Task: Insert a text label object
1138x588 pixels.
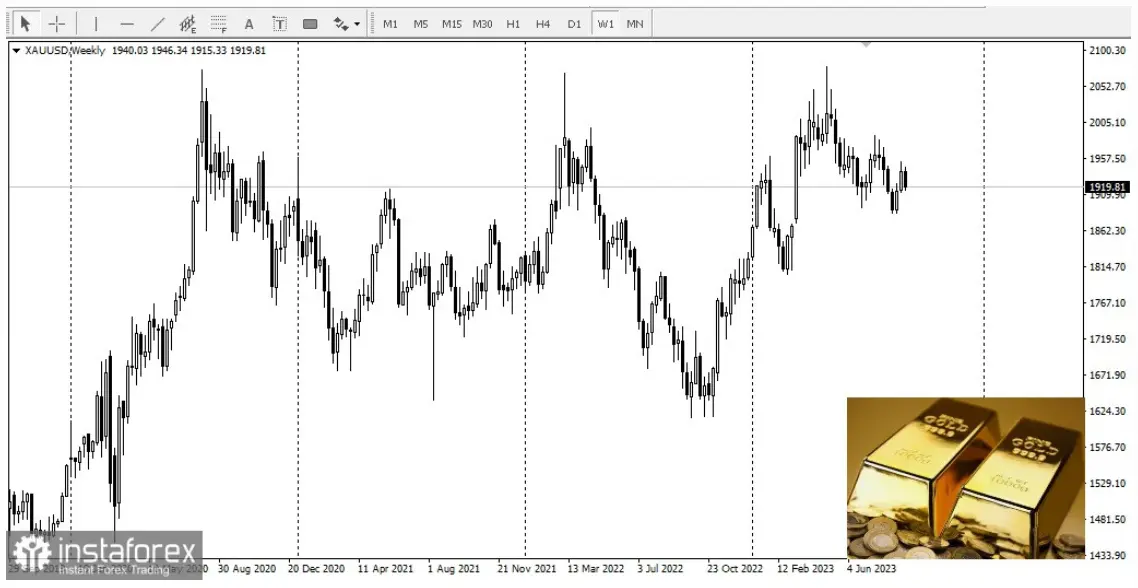Action: 279,23
